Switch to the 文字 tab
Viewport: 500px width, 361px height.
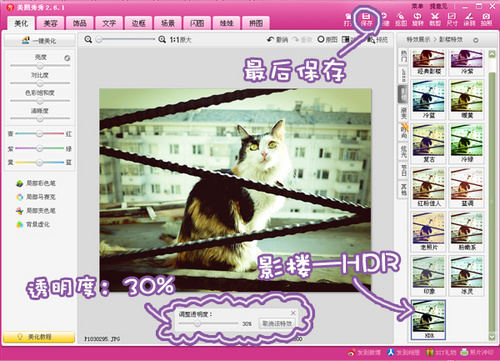[109, 23]
